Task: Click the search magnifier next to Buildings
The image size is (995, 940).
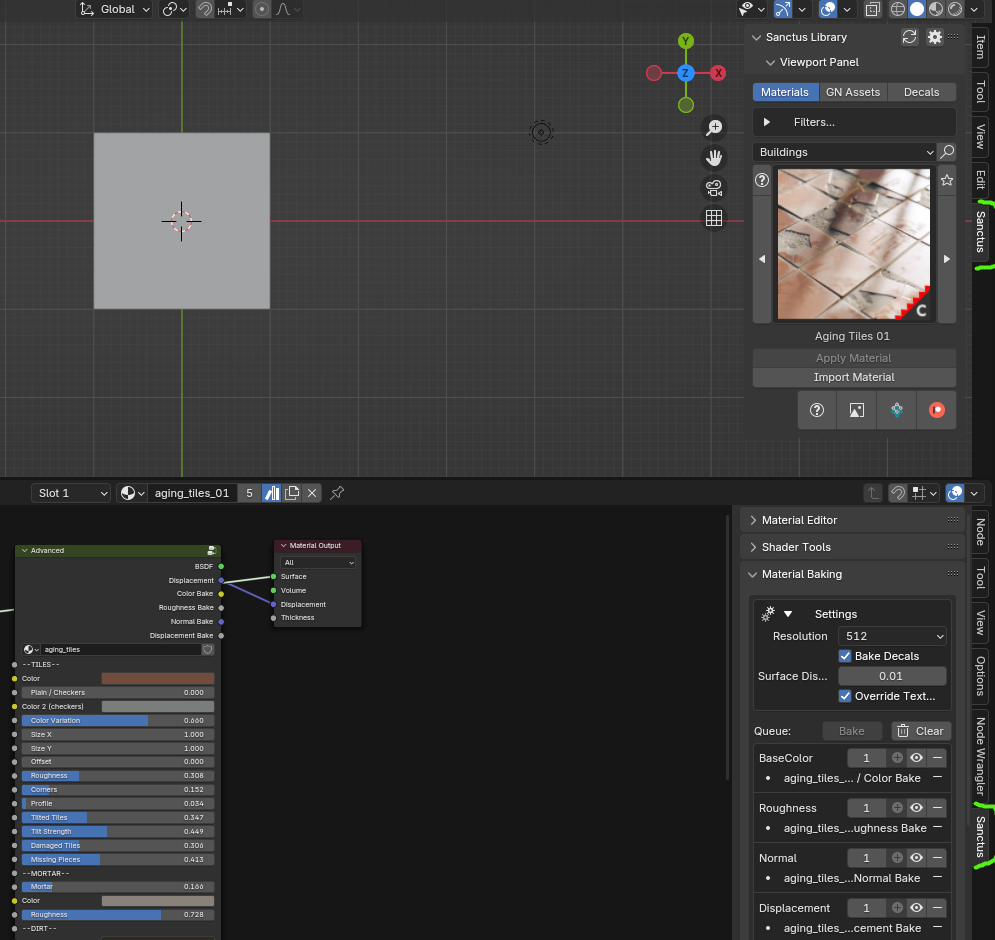Action: 946,152
